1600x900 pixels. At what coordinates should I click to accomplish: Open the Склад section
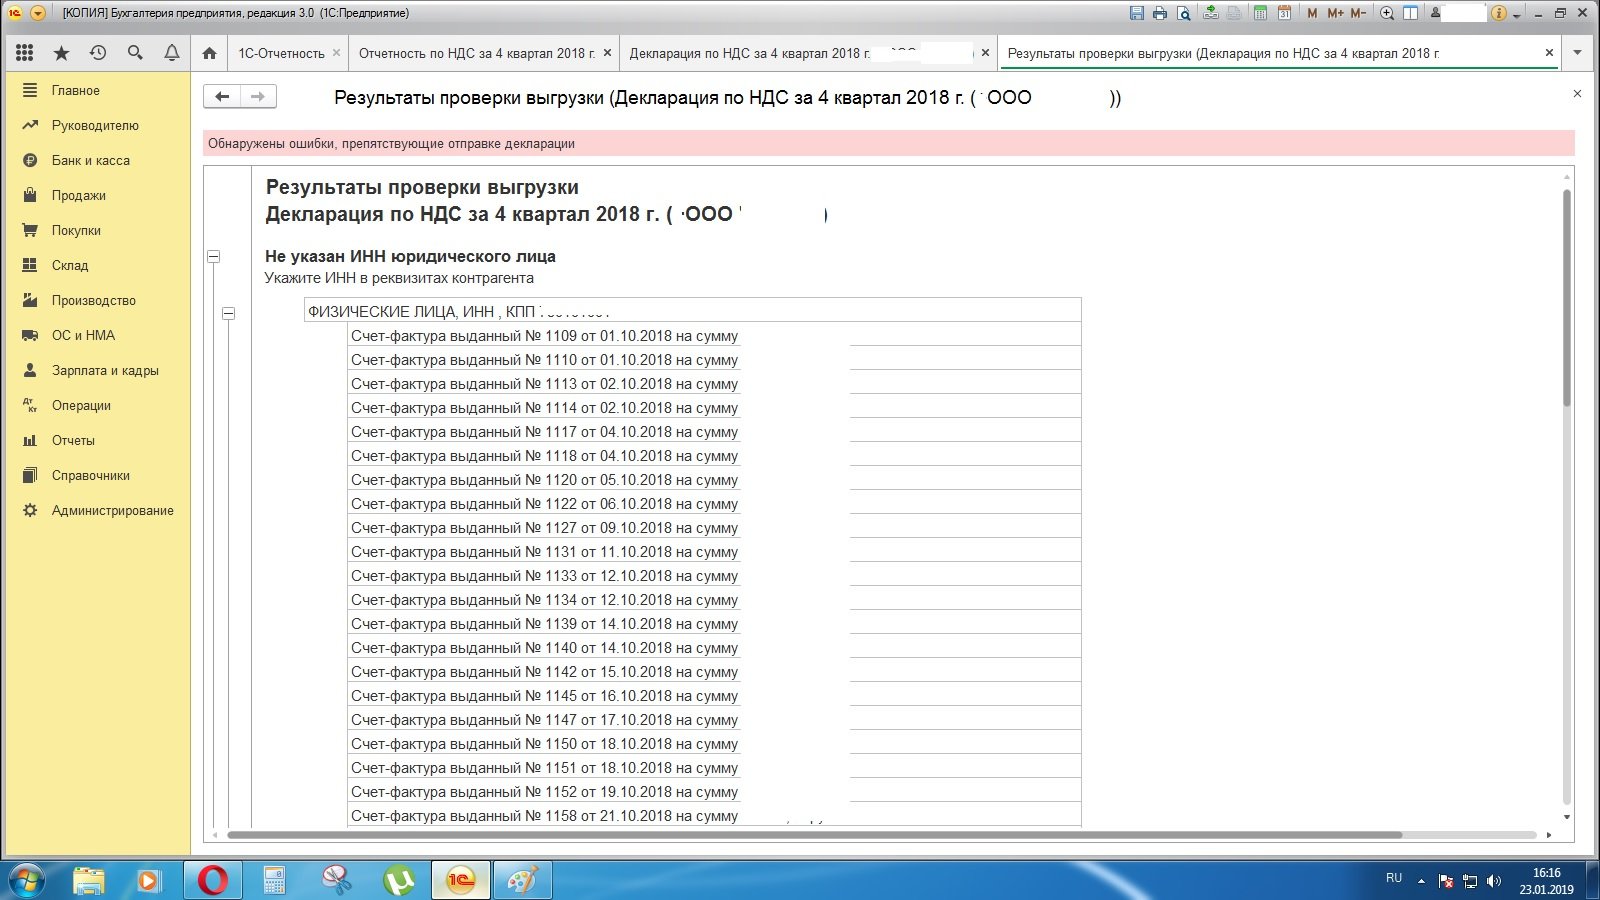pos(97,265)
